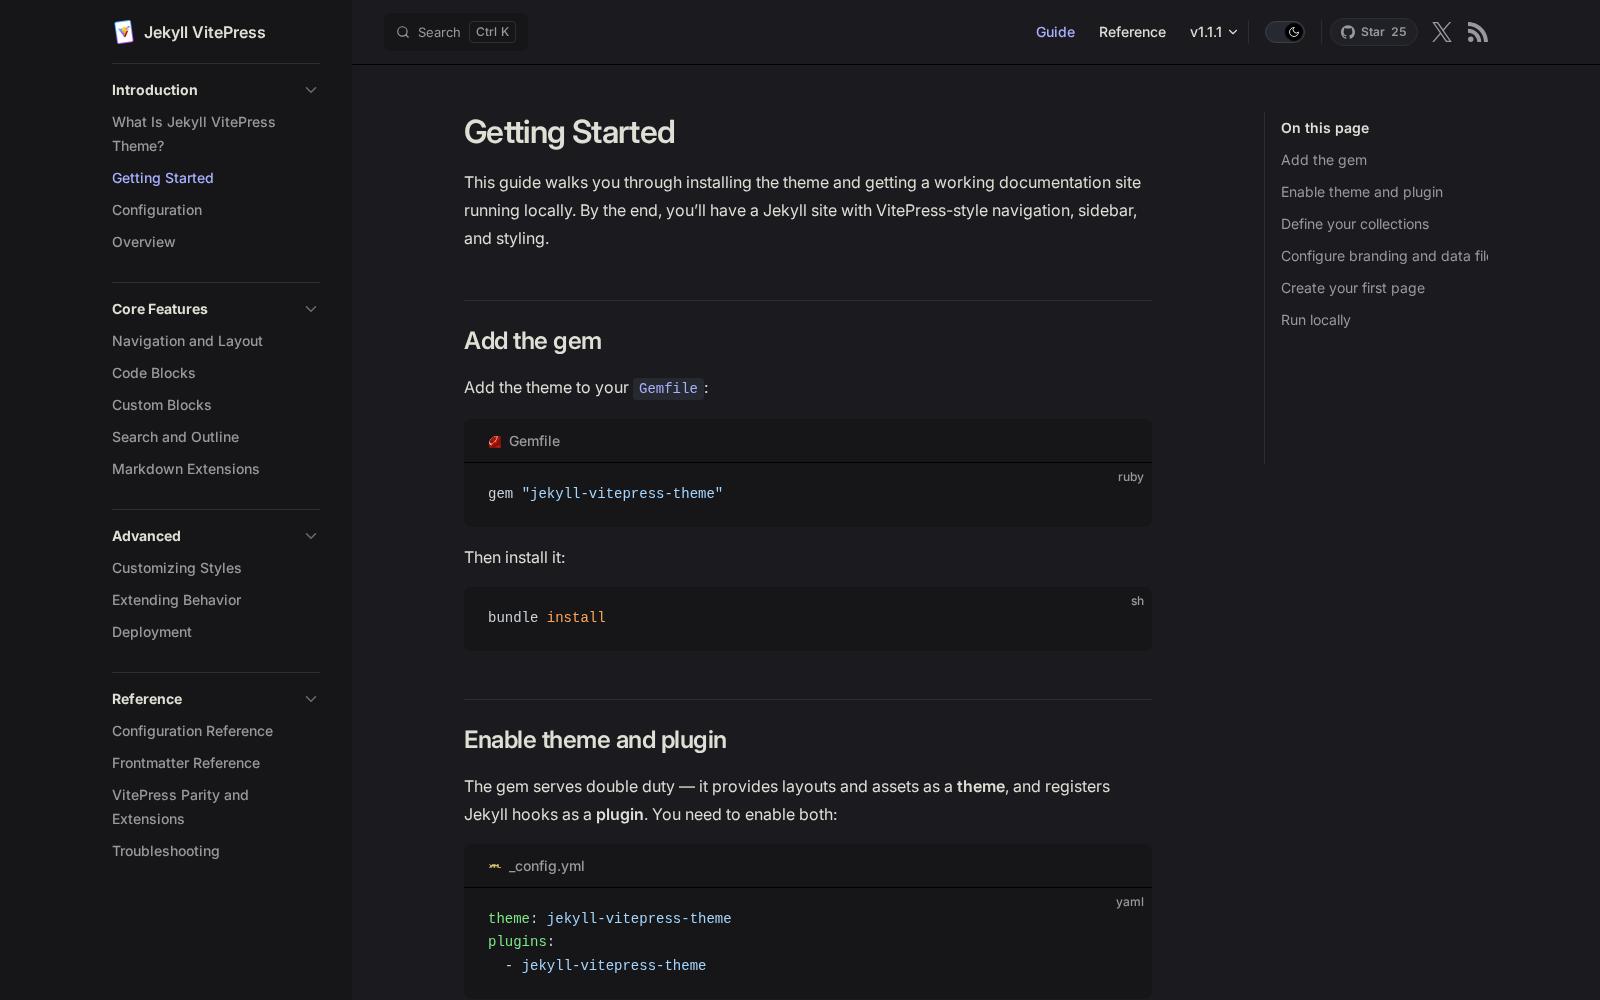Click the search magnifier icon

pos(403,32)
